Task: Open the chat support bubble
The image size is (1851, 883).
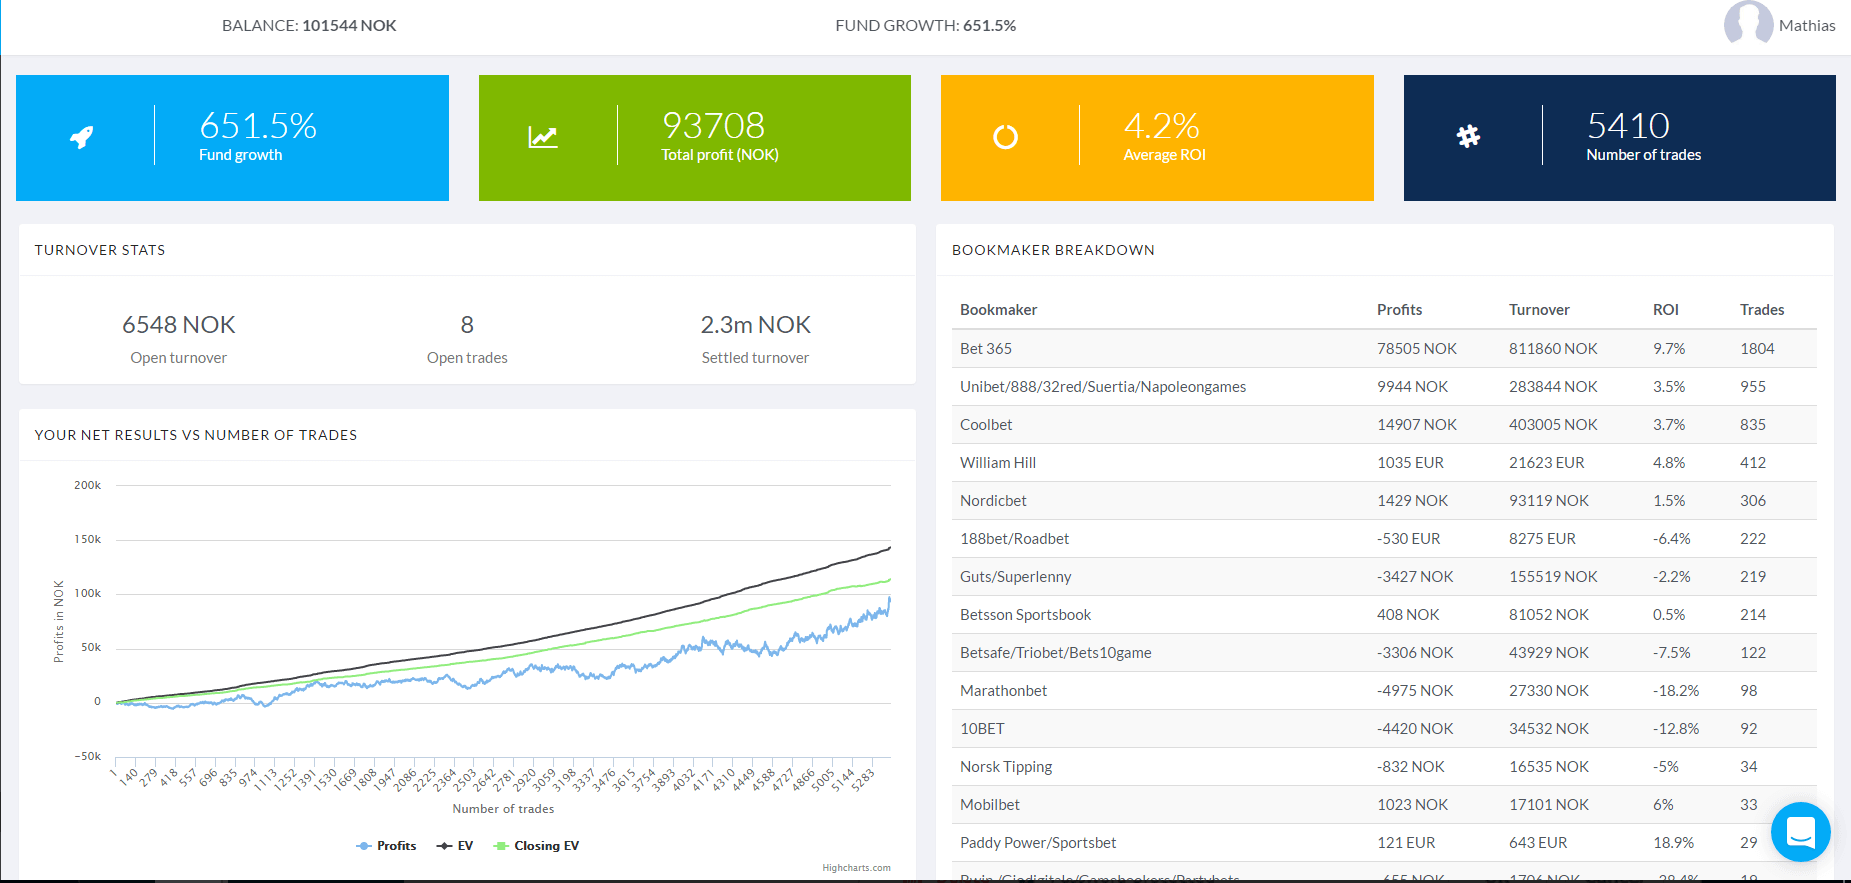Action: (x=1800, y=832)
